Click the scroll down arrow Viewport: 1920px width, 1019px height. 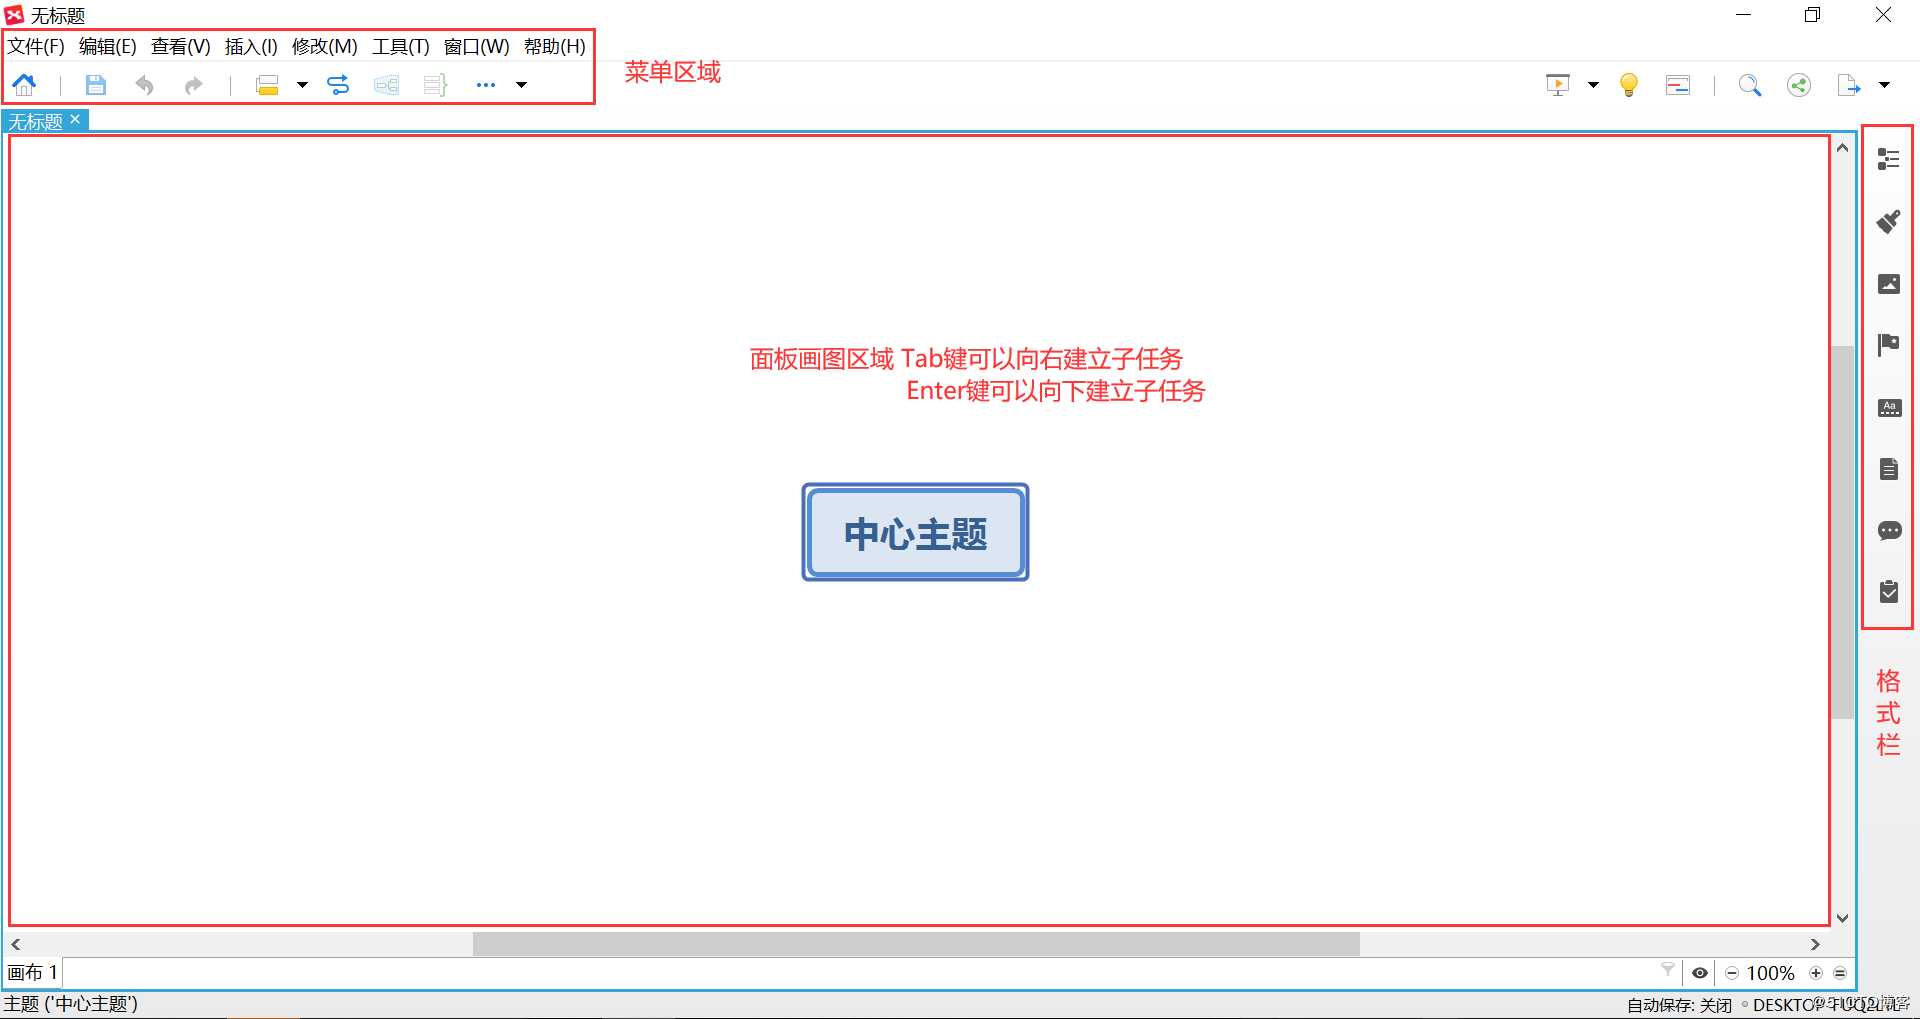1842,918
